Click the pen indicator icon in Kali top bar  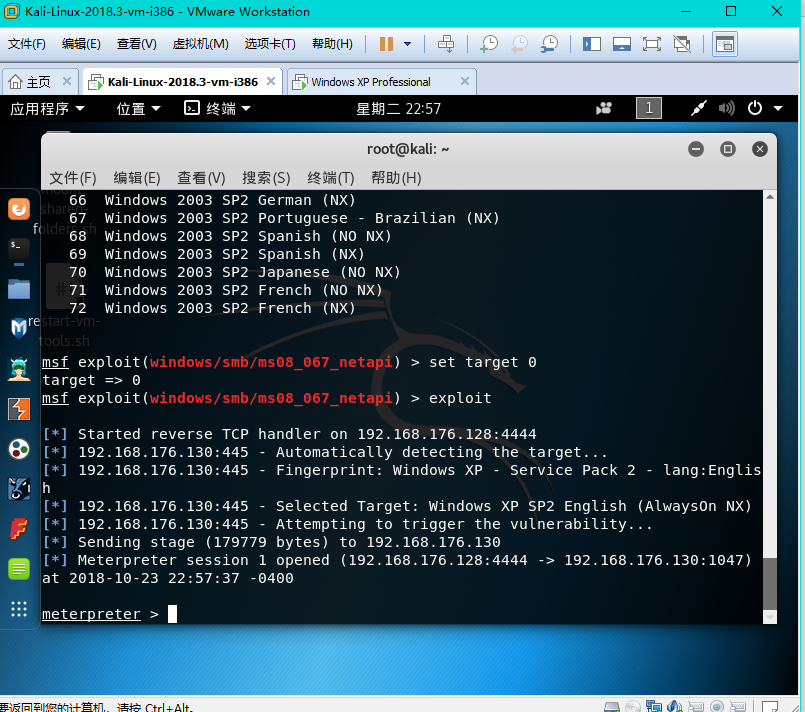[x=698, y=108]
